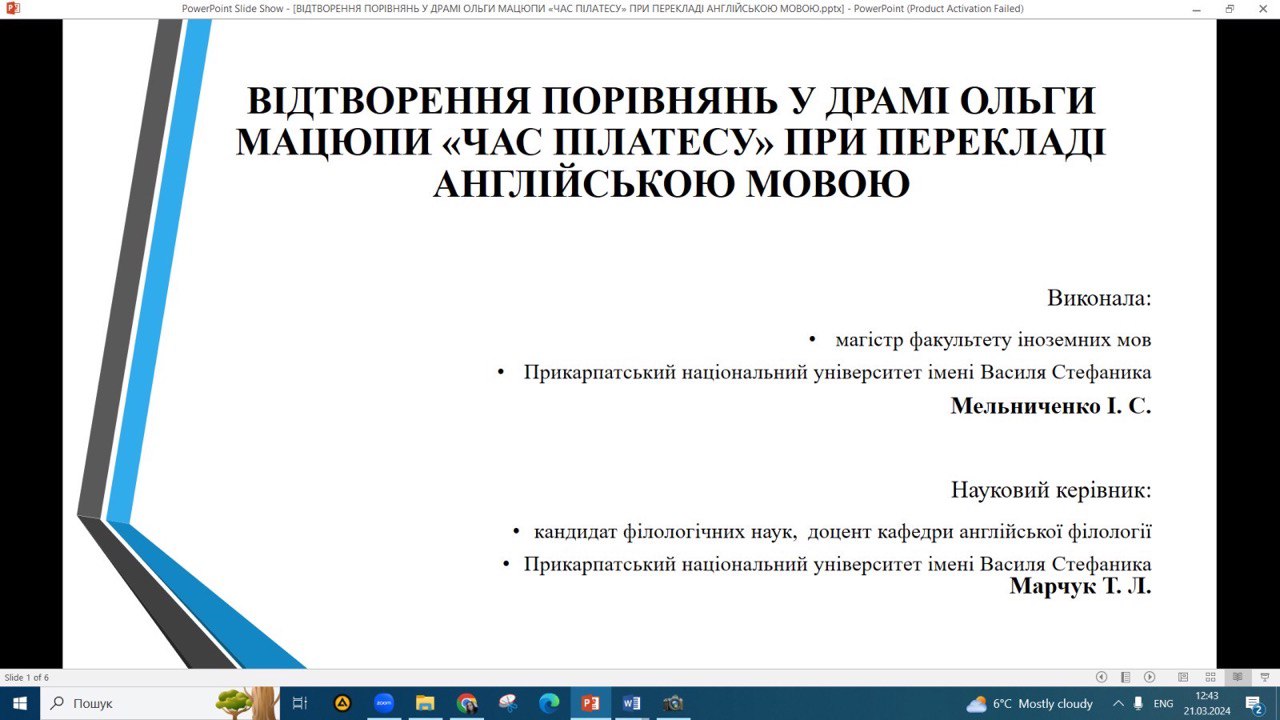Toggle the ENG input language indicator
Viewport: 1280px width, 720px height.
1163,703
